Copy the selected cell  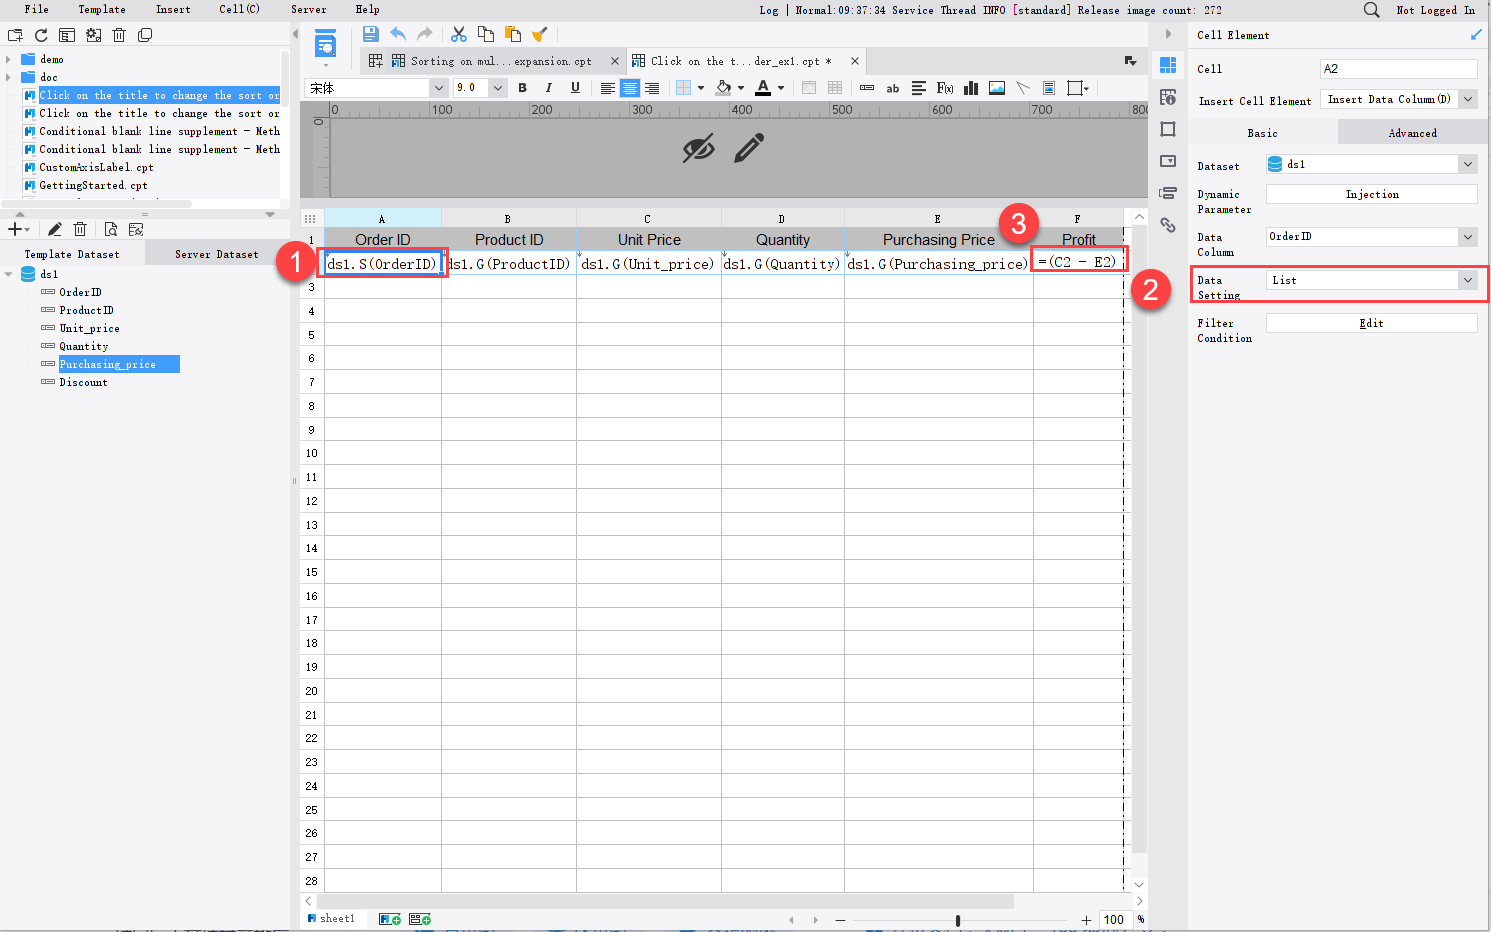point(486,34)
